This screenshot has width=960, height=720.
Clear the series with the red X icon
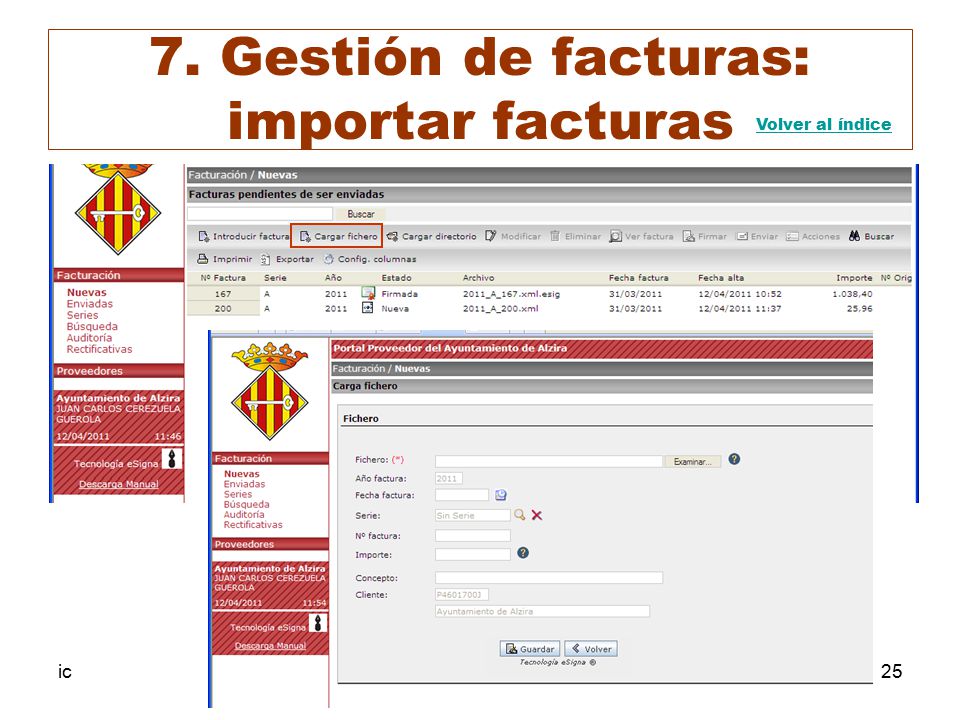click(537, 516)
